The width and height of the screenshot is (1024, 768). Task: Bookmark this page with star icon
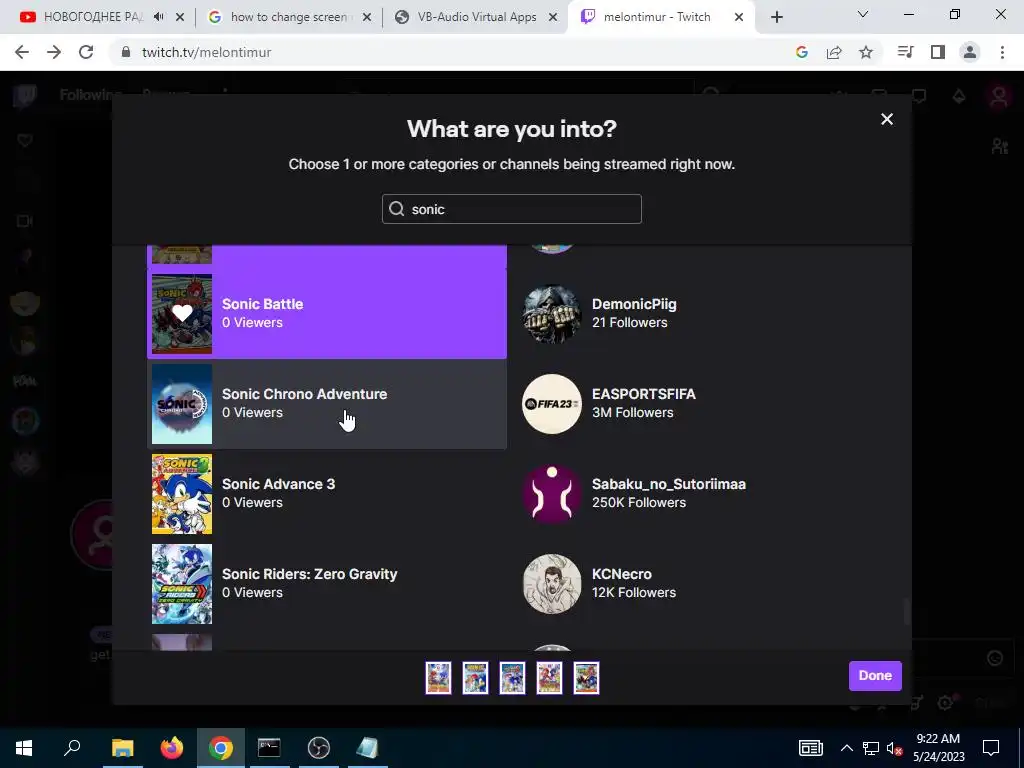(x=866, y=52)
